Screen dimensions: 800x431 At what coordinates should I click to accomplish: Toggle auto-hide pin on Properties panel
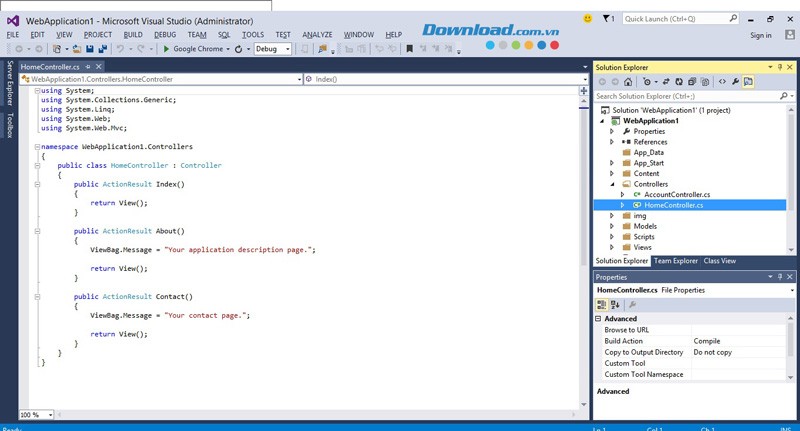pyautogui.click(x=780, y=277)
